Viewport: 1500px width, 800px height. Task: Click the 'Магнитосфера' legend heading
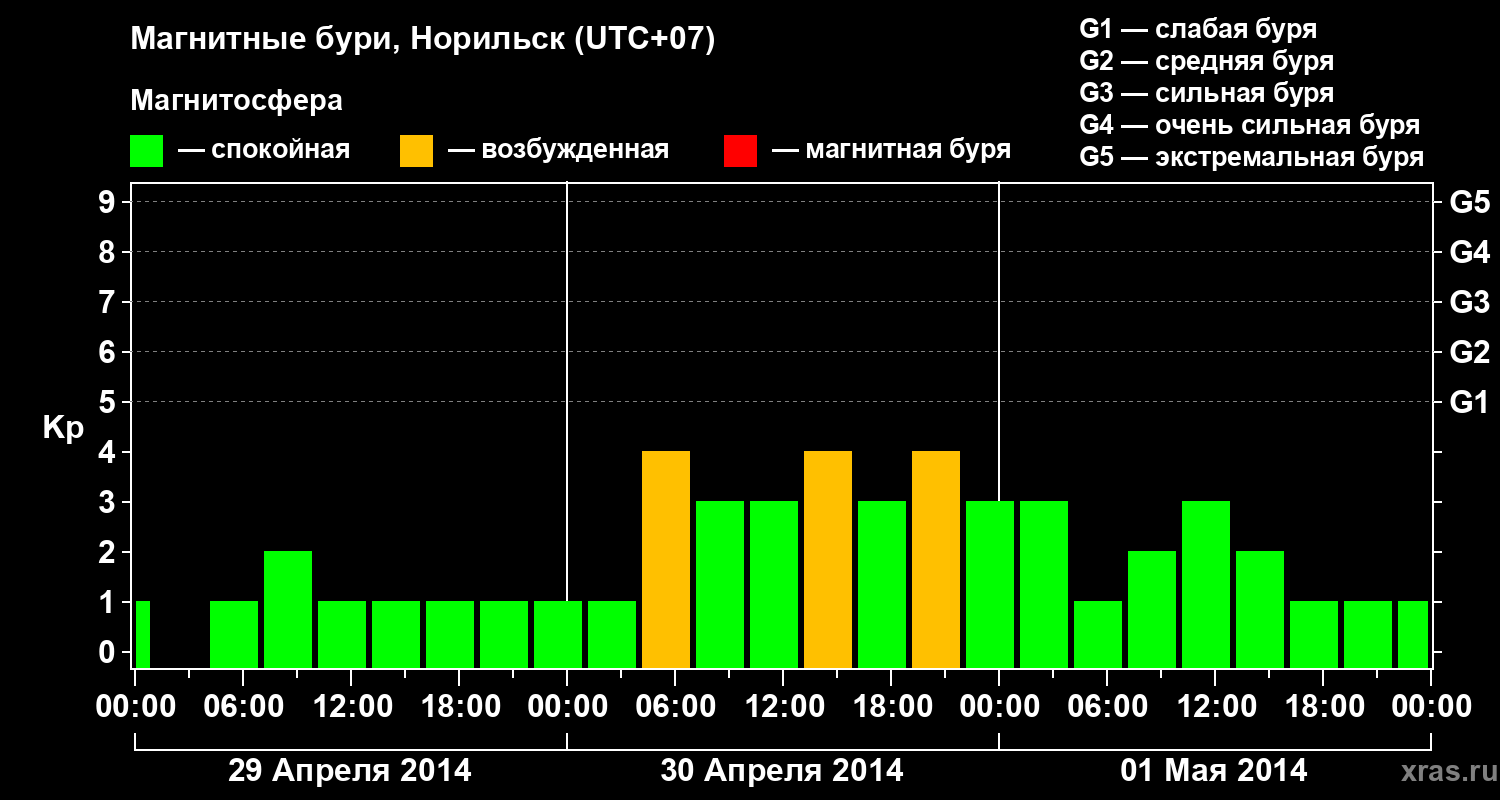click(237, 101)
